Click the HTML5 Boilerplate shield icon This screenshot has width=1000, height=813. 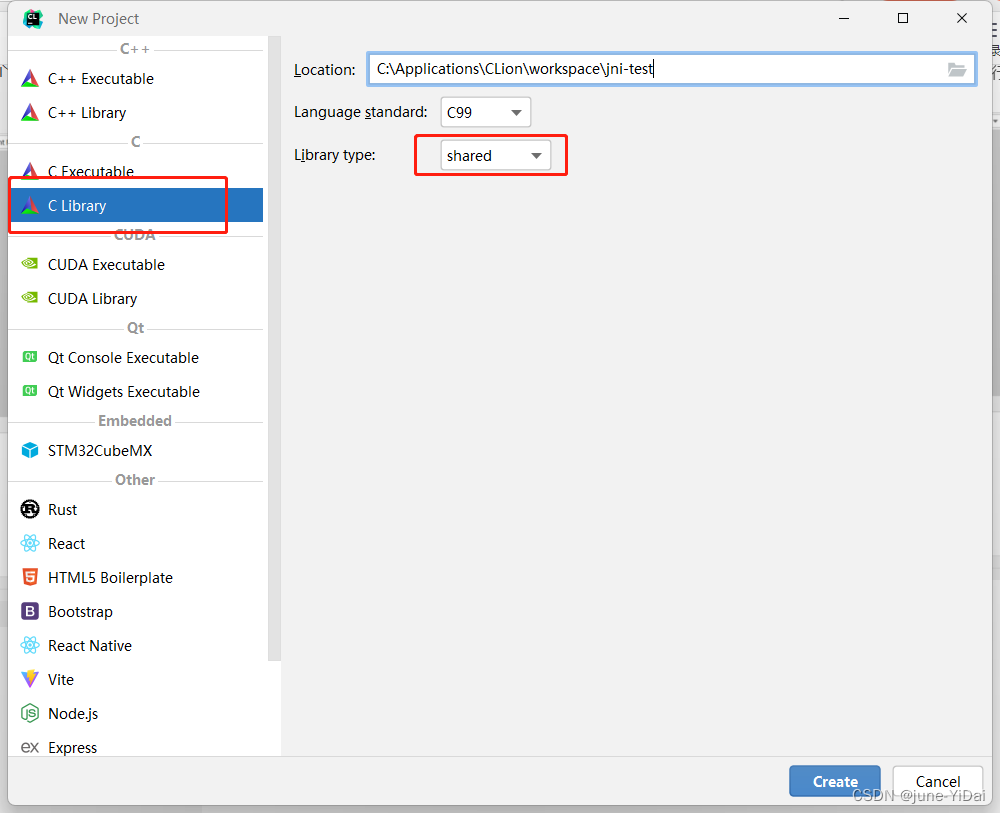[x=30, y=577]
